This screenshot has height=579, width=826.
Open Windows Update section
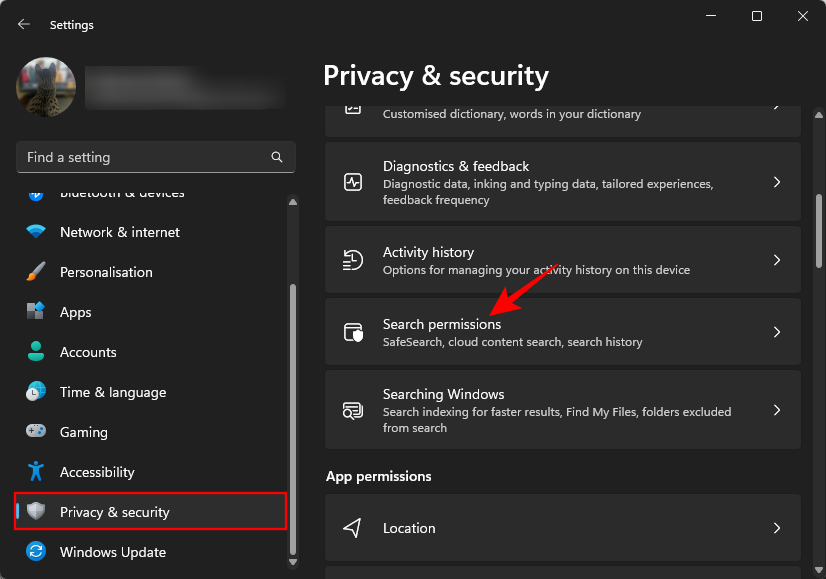[151, 552]
